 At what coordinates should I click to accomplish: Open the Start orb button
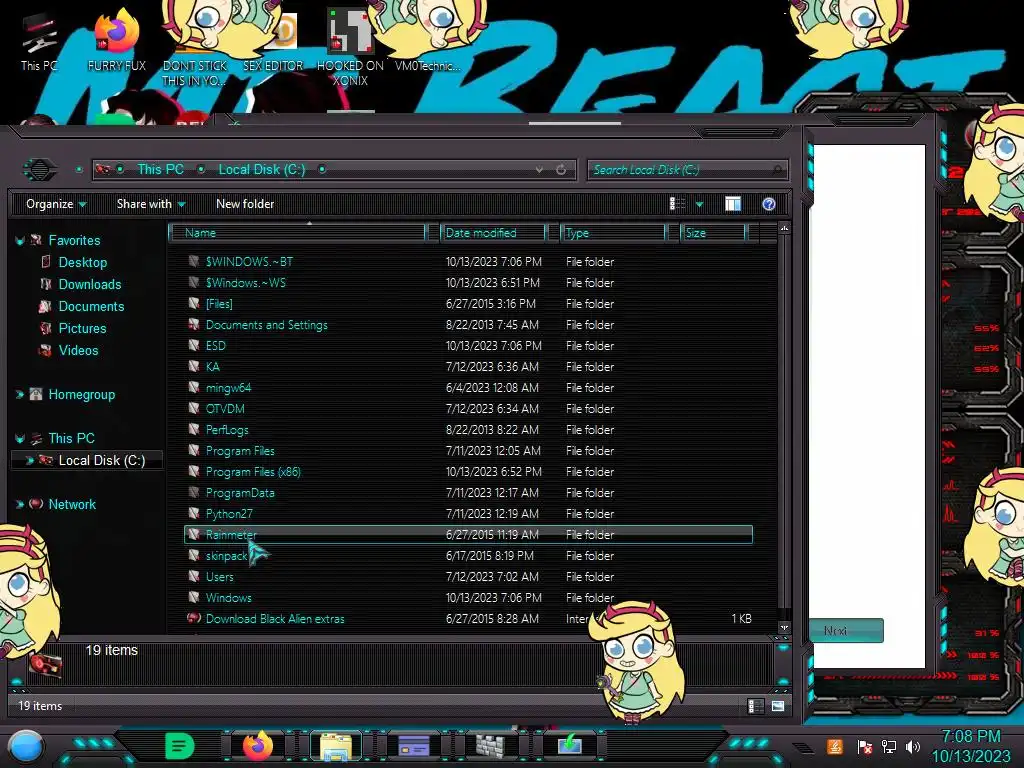[x=26, y=747]
